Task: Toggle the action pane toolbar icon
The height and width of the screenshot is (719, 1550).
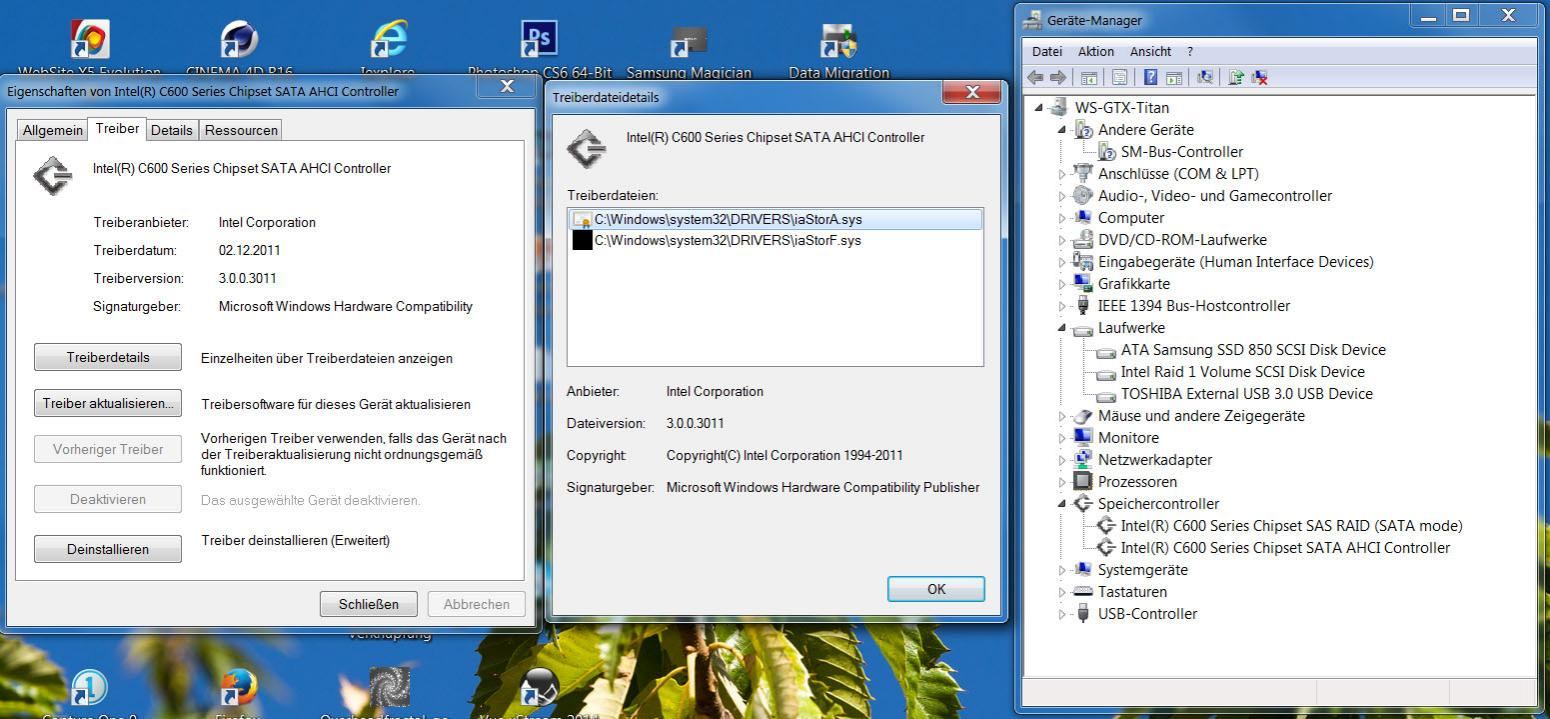Action: (x=1174, y=77)
